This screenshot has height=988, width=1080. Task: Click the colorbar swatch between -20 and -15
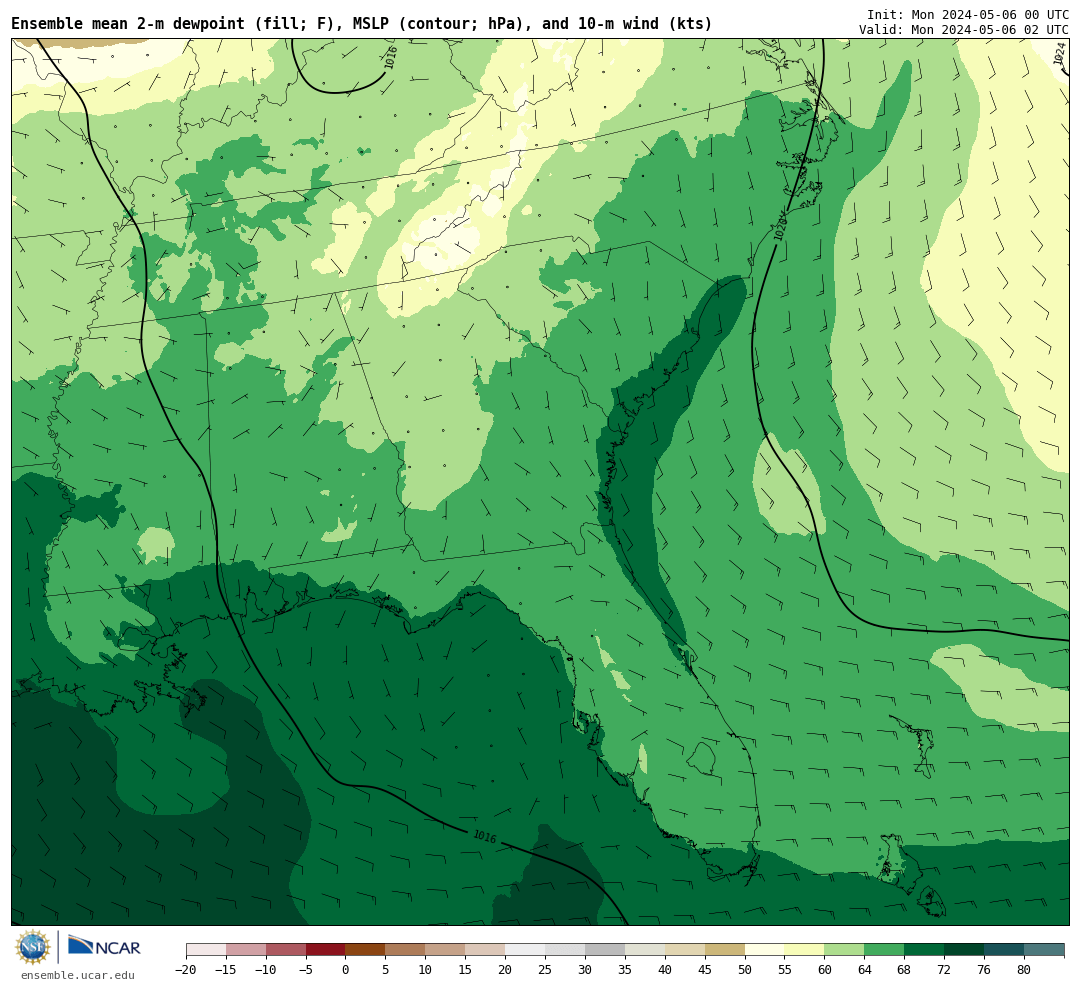[x=206, y=950]
